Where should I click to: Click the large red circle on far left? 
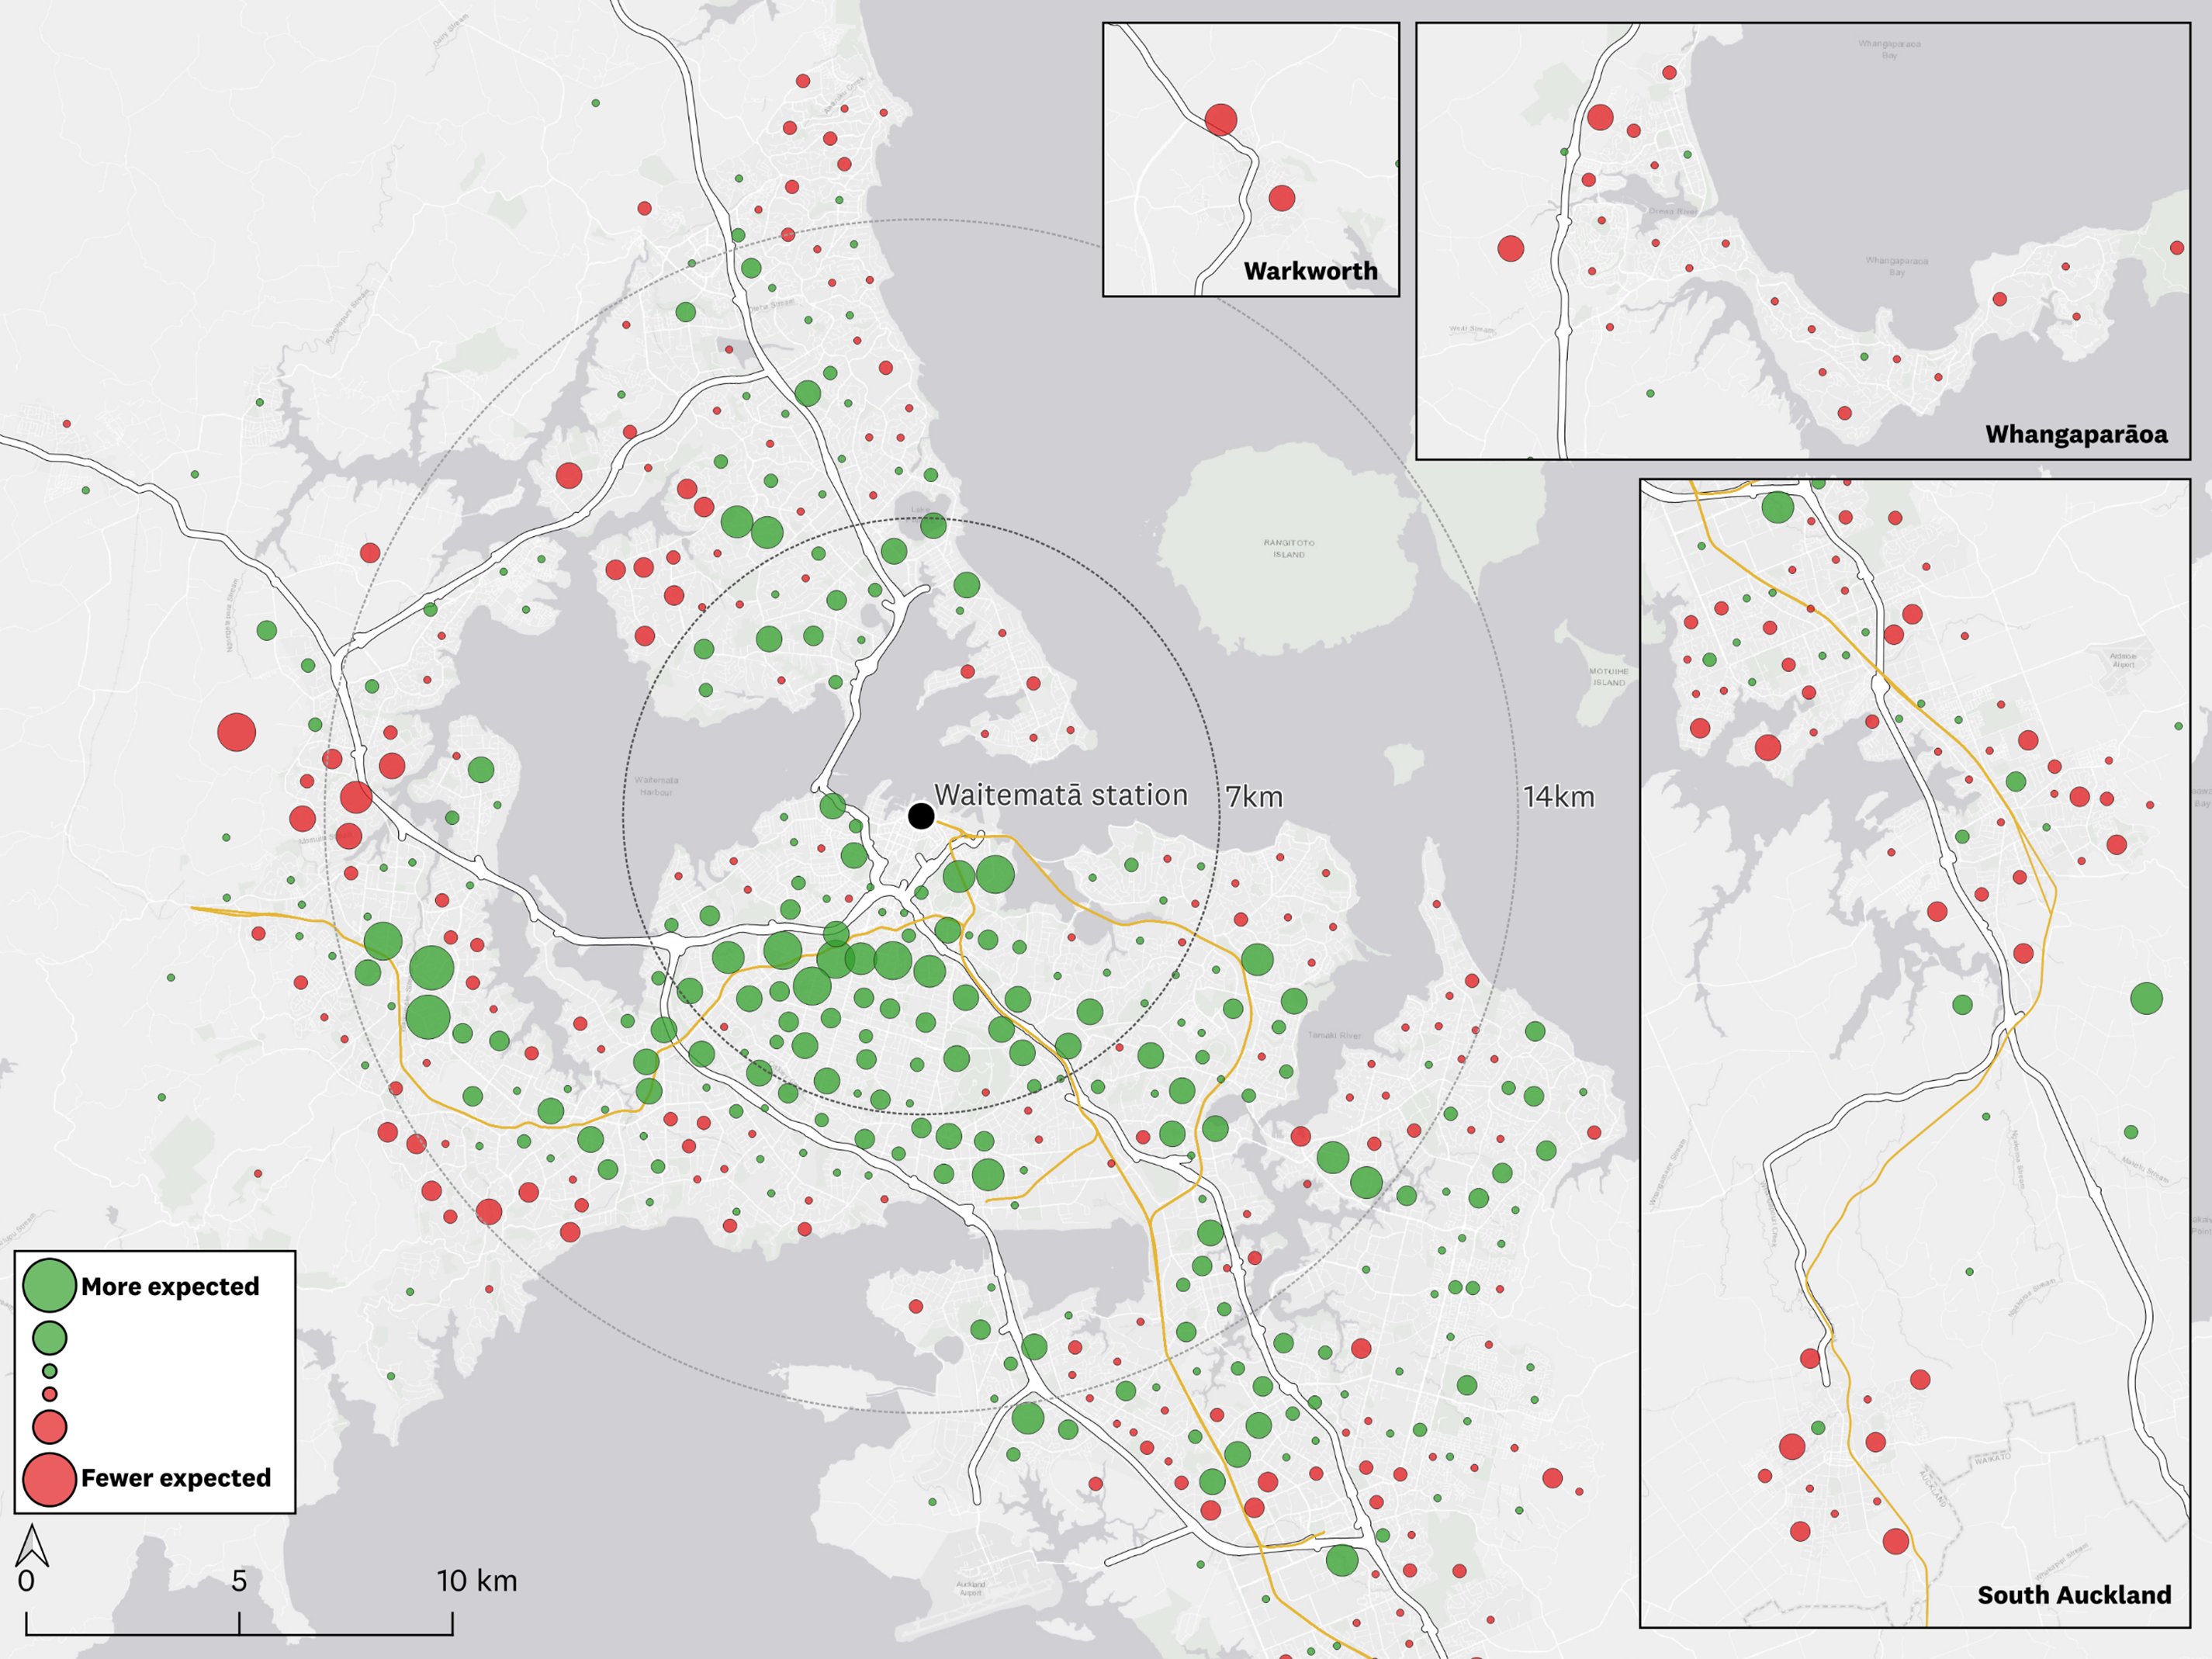click(238, 733)
